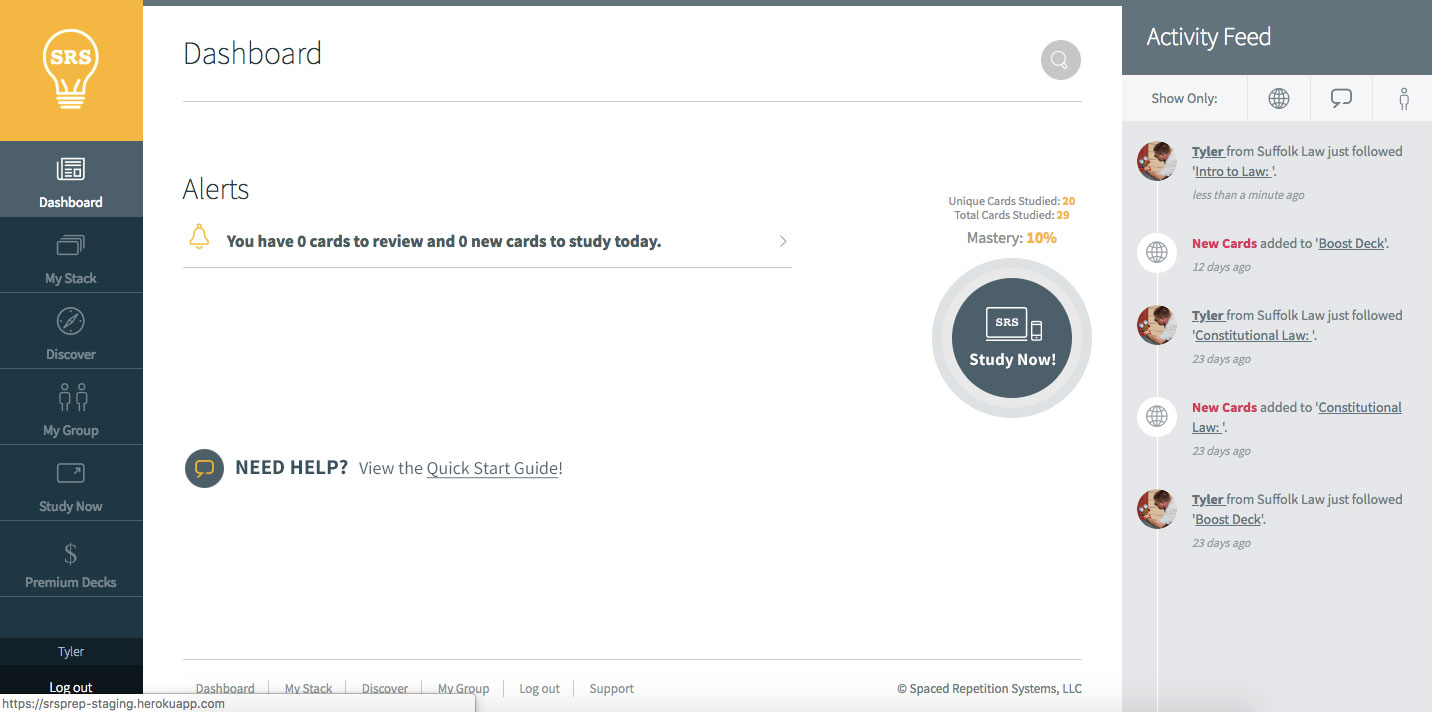The image size is (1432, 712).
Task: Click the SRS logo icon
Action: [x=71, y=70]
